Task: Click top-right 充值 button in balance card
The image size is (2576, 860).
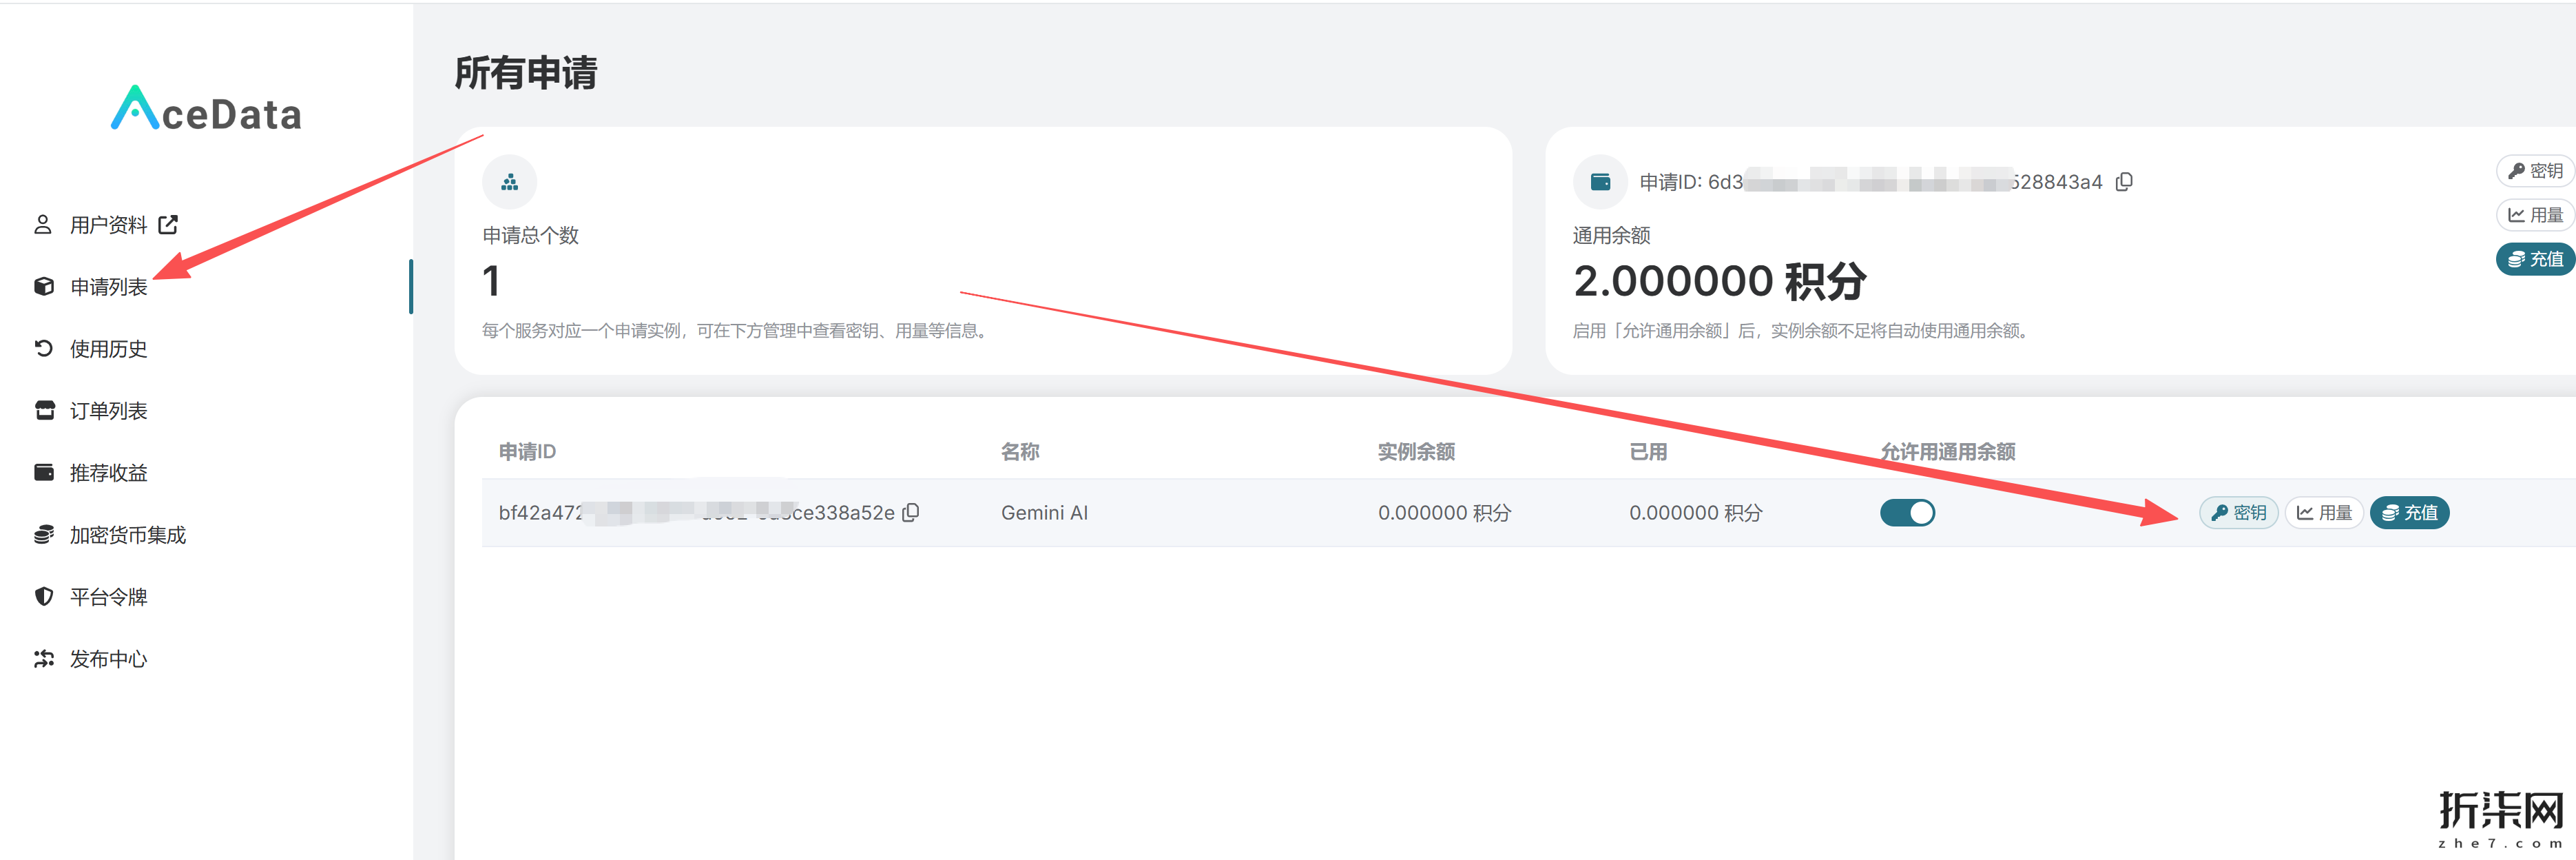Action: click(2535, 259)
